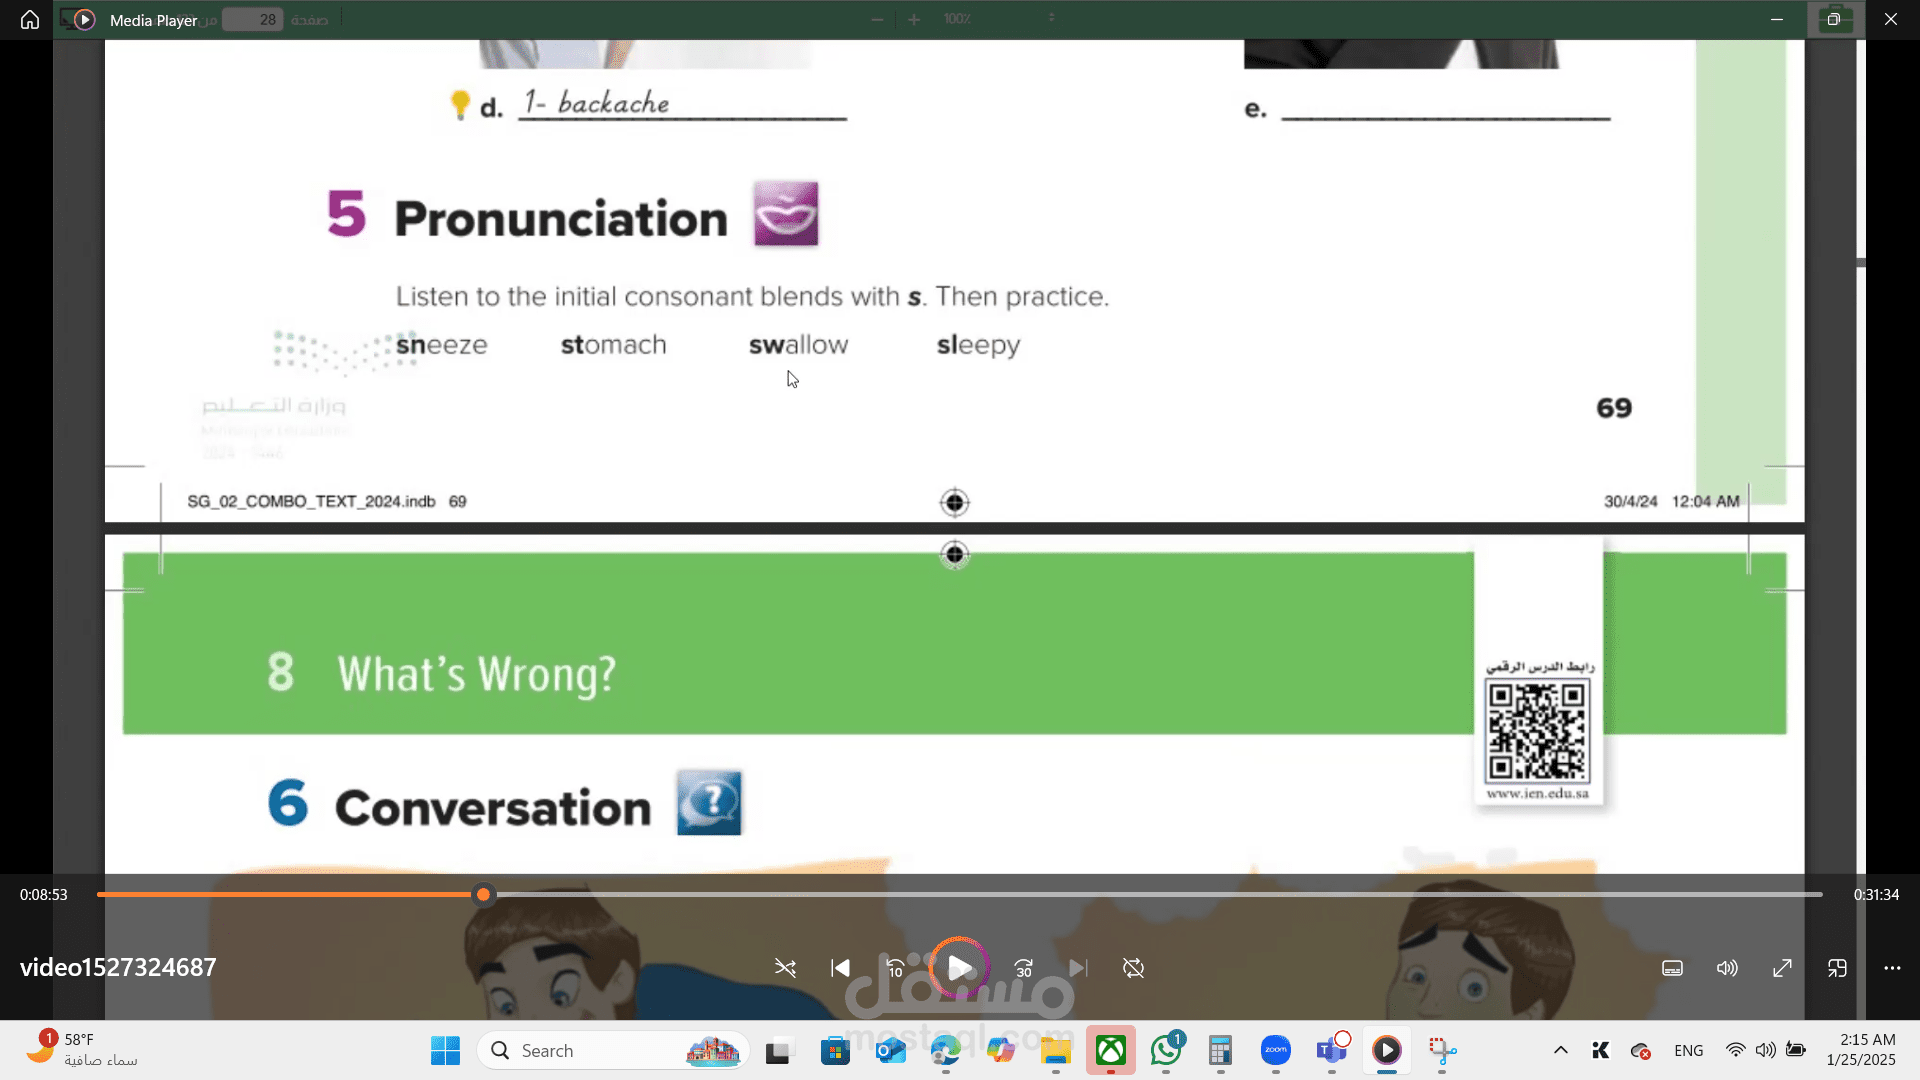This screenshot has height=1080, width=1920.
Task: Go to Media Player home
Action: tap(30, 19)
